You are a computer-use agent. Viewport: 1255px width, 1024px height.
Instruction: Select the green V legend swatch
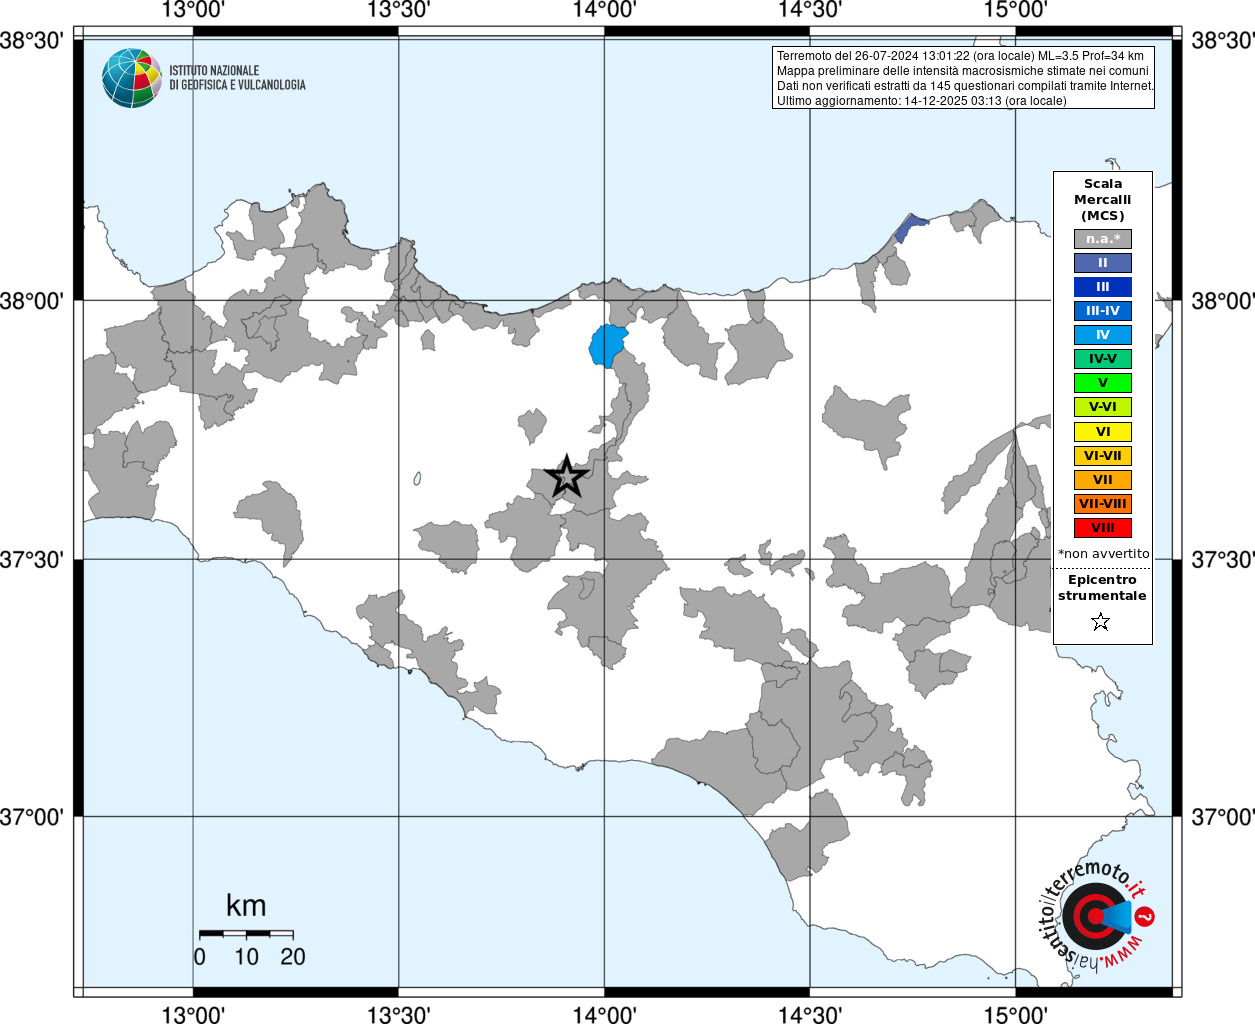click(1102, 383)
